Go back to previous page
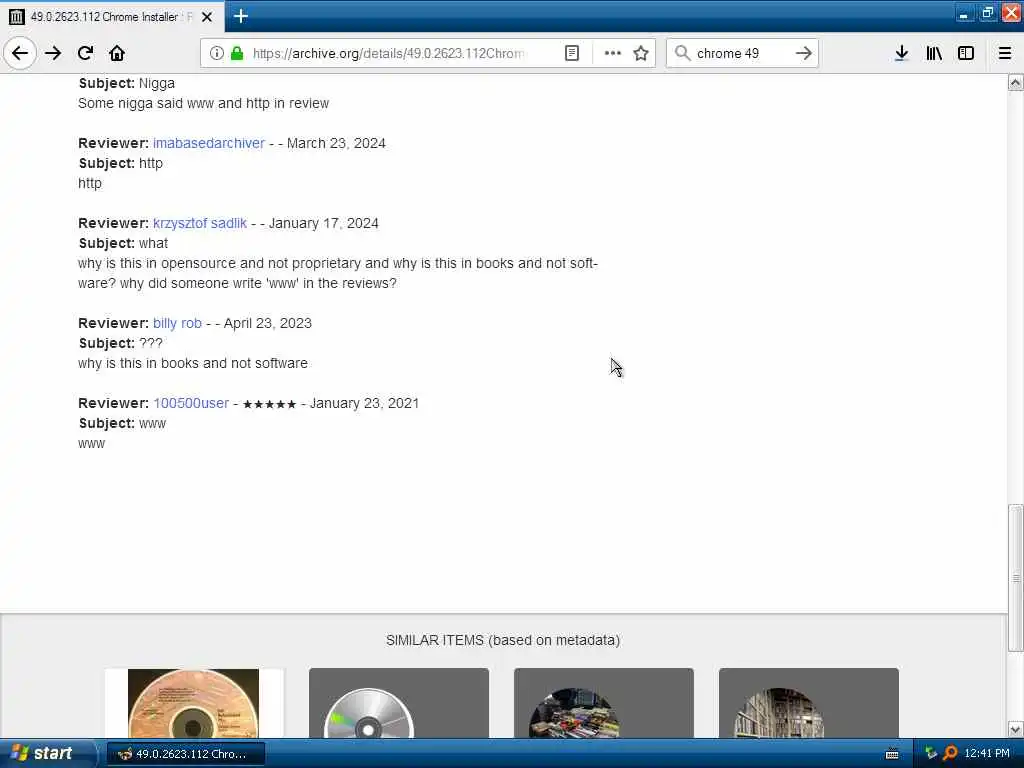This screenshot has width=1024, height=768. pos(20,53)
